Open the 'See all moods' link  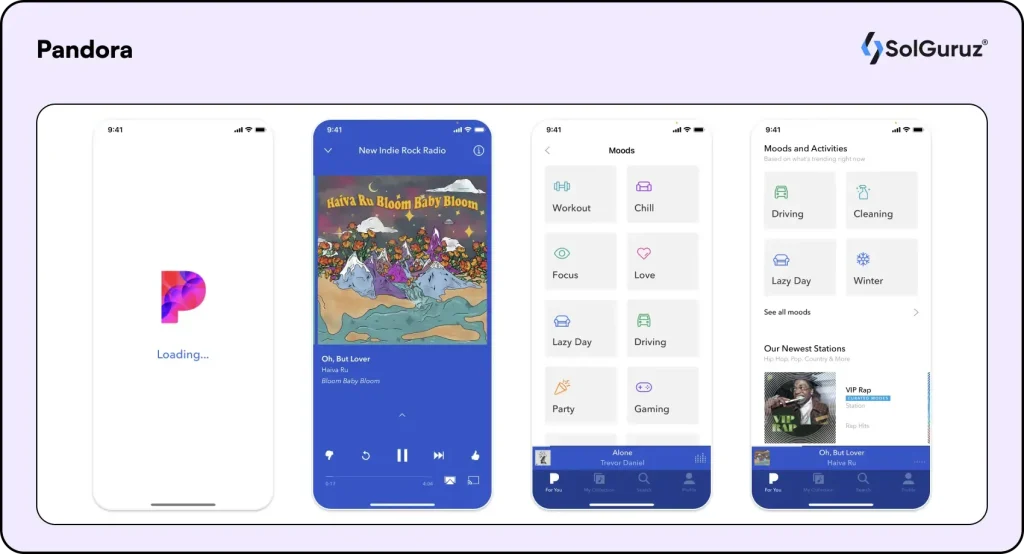click(x=787, y=312)
